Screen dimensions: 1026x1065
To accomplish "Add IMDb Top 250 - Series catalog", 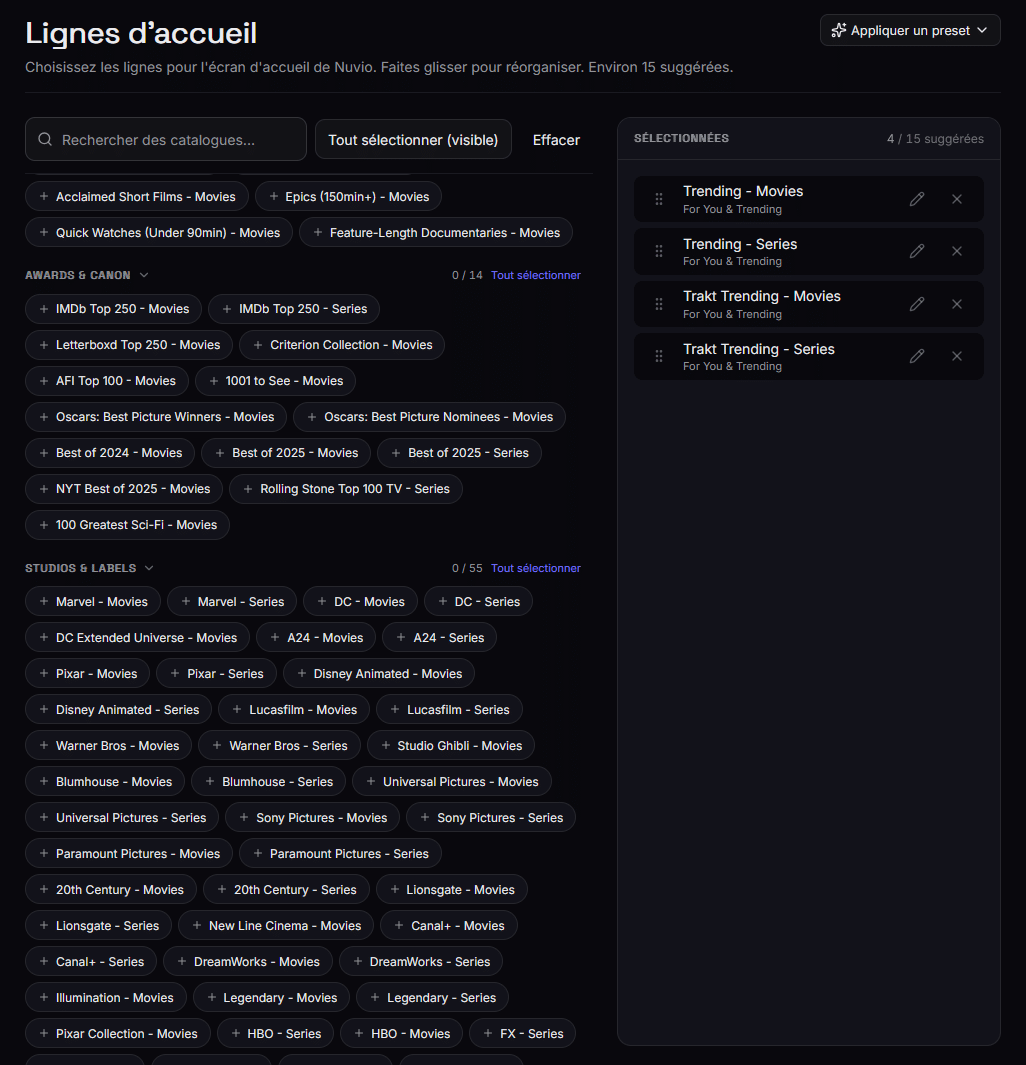I will [294, 309].
